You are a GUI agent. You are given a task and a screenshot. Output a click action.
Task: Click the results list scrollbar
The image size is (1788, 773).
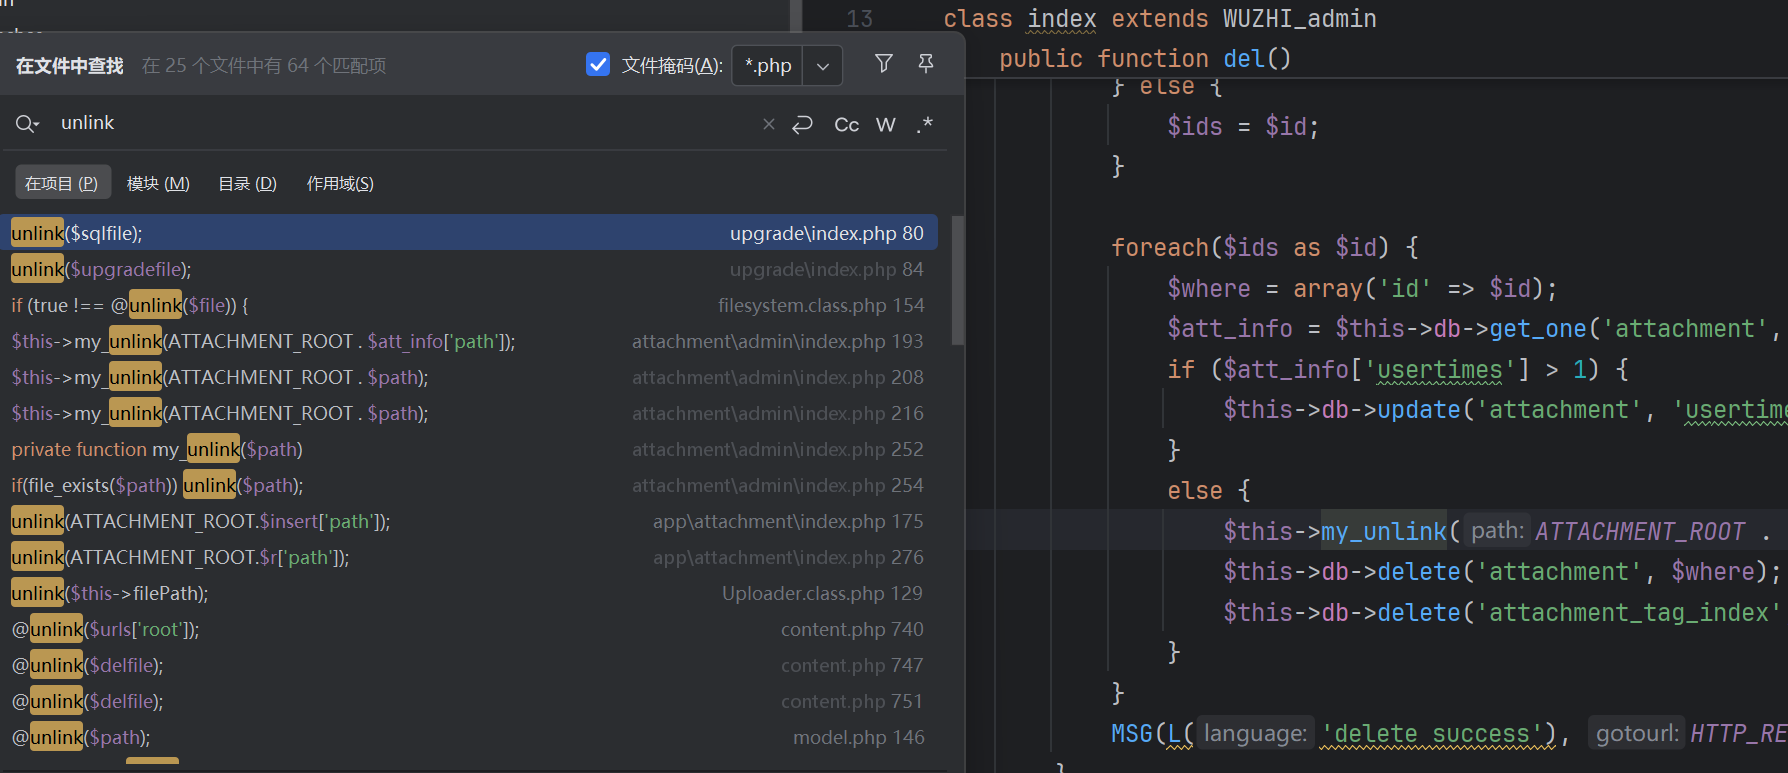[x=957, y=281]
